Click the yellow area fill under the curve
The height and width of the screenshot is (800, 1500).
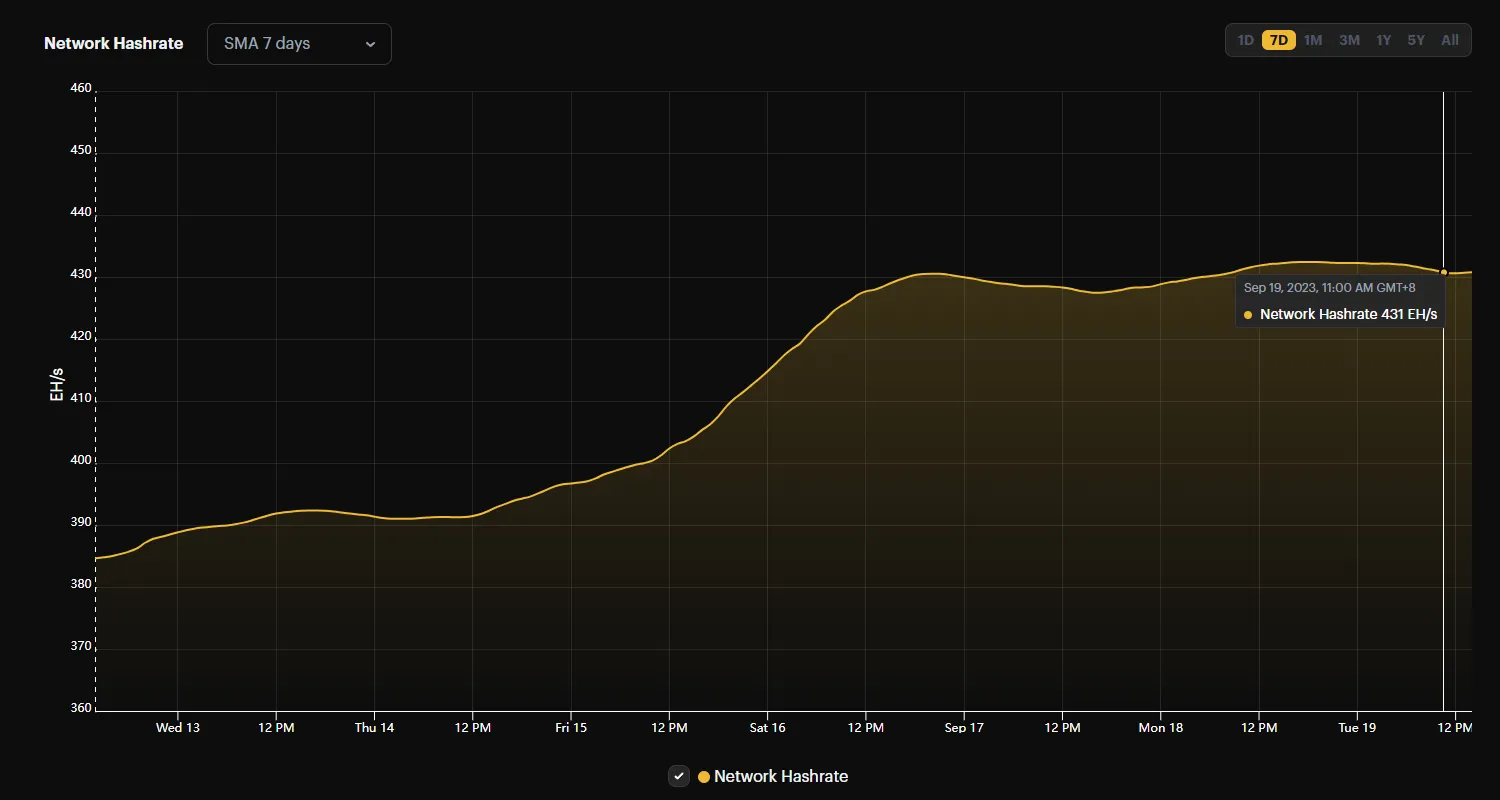tap(700, 600)
